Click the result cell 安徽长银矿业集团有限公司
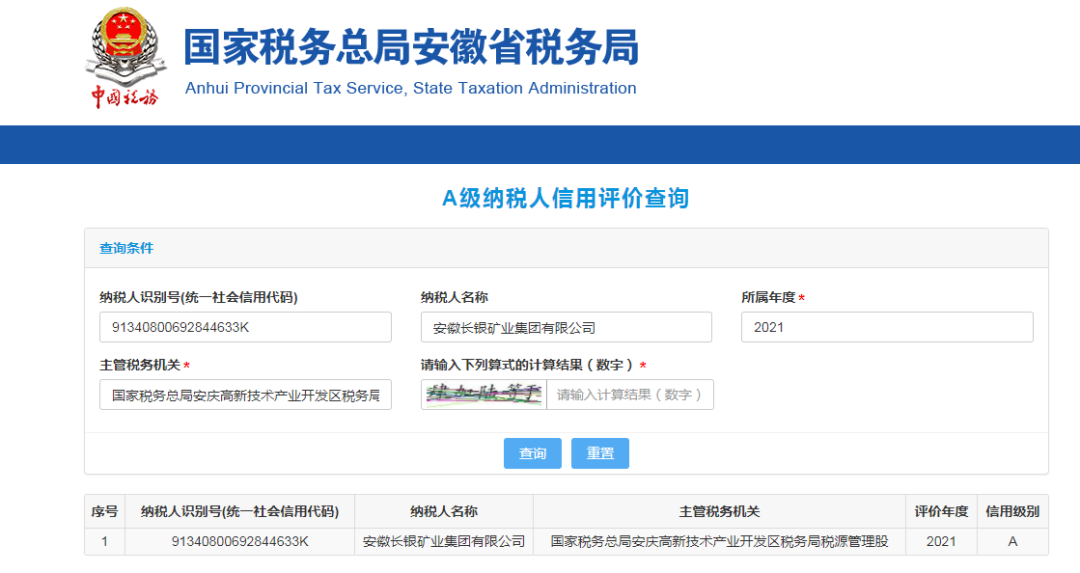 444,541
